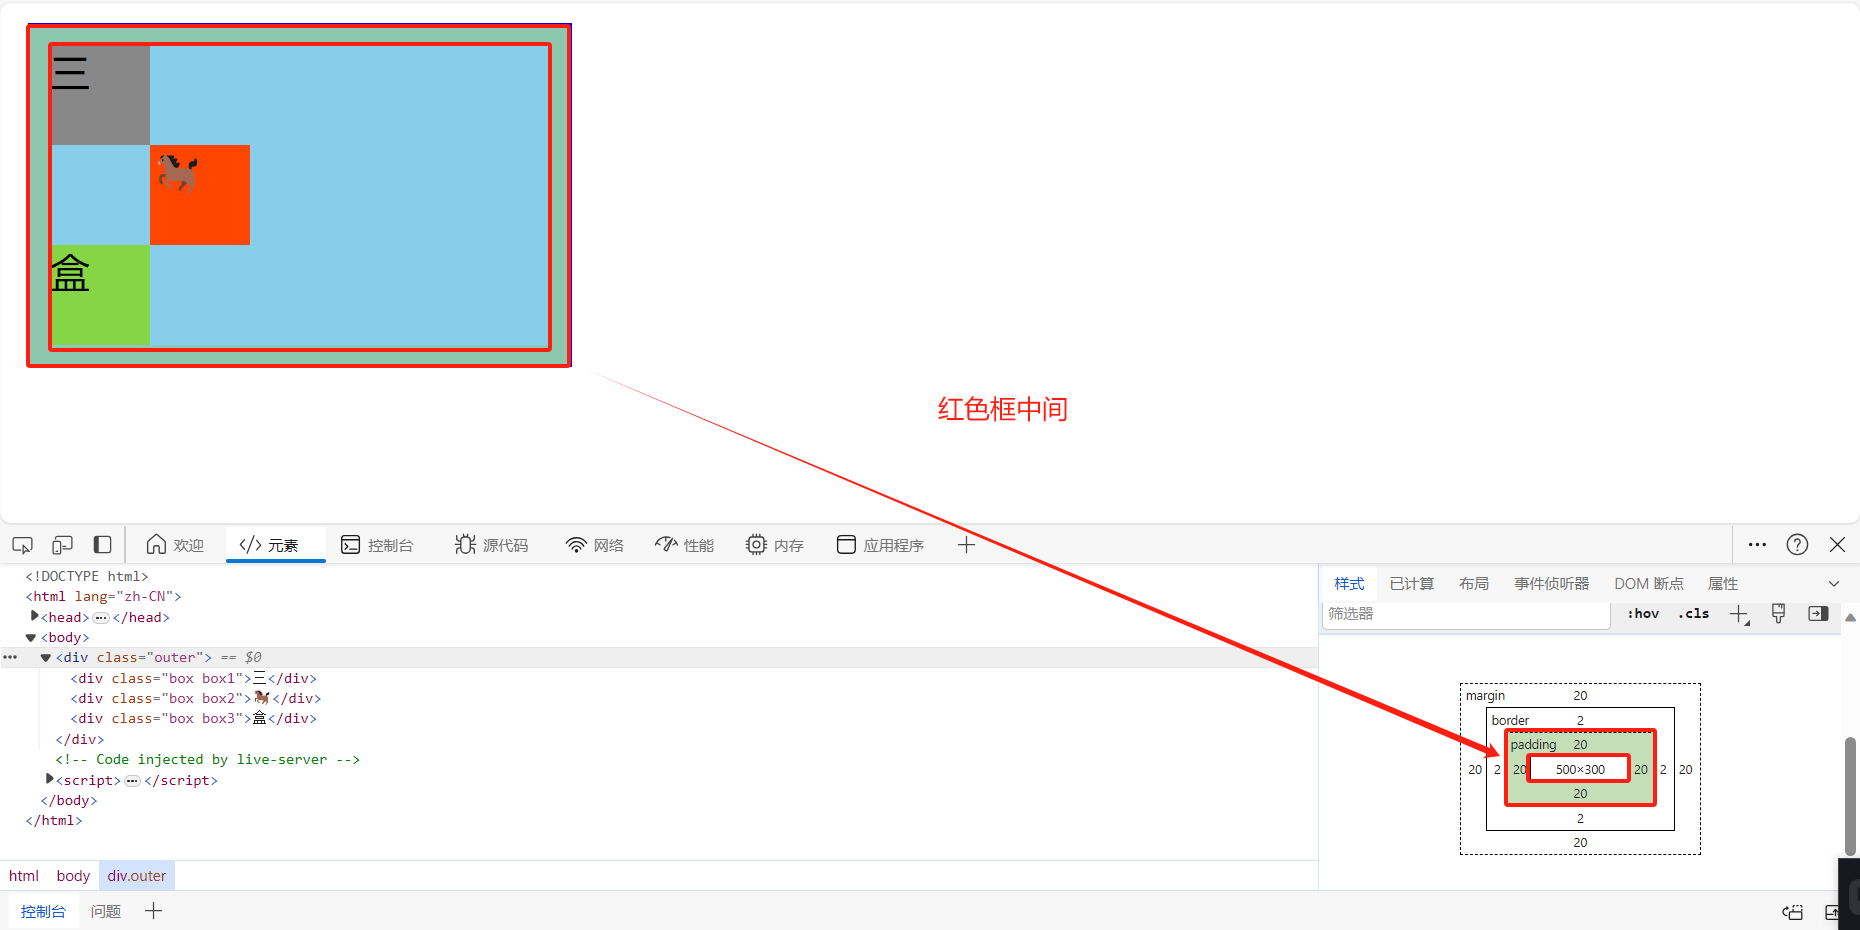
Task: Toggle the :hov element state panel
Action: click(1643, 614)
